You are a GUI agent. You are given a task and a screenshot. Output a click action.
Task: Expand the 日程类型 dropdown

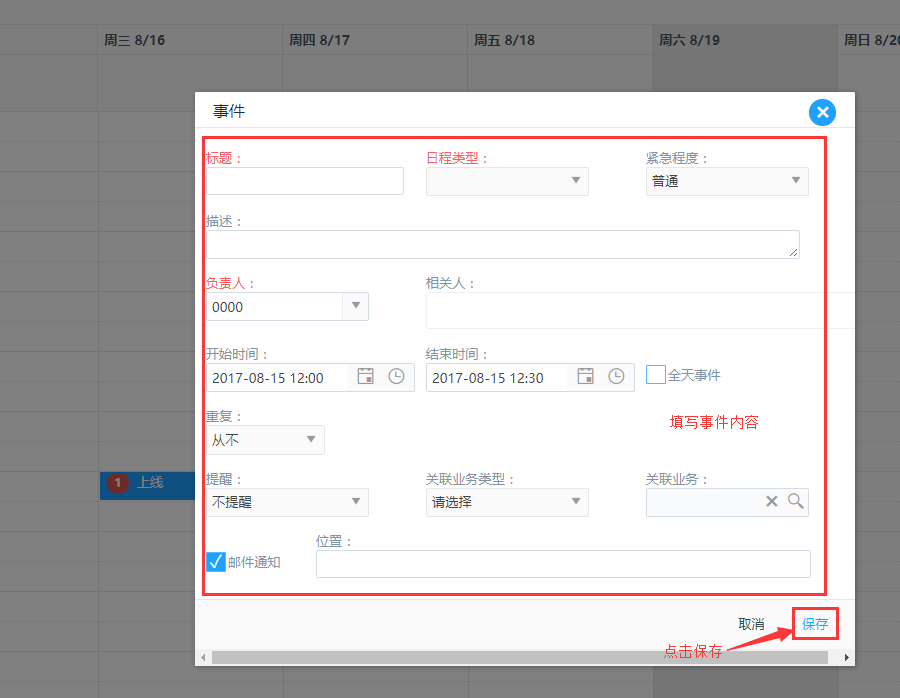pyautogui.click(x=576, y=181)
